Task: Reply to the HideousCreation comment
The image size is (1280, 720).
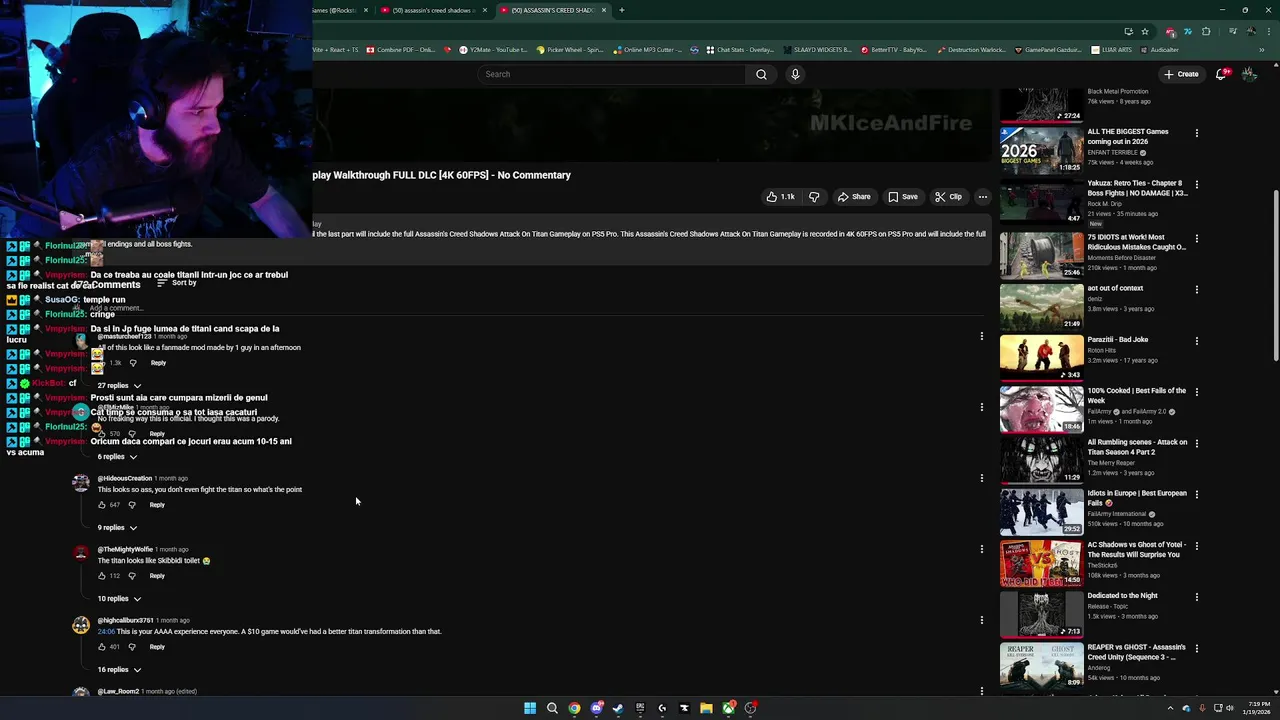Action: 157,505
